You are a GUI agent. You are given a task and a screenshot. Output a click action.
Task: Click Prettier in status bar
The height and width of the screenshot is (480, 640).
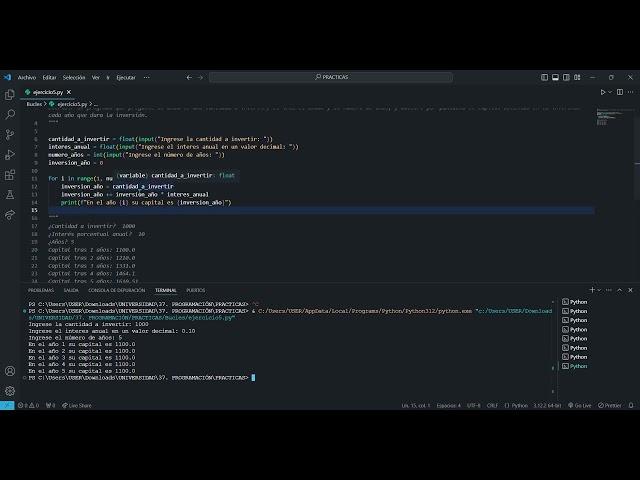coord(610,405)
